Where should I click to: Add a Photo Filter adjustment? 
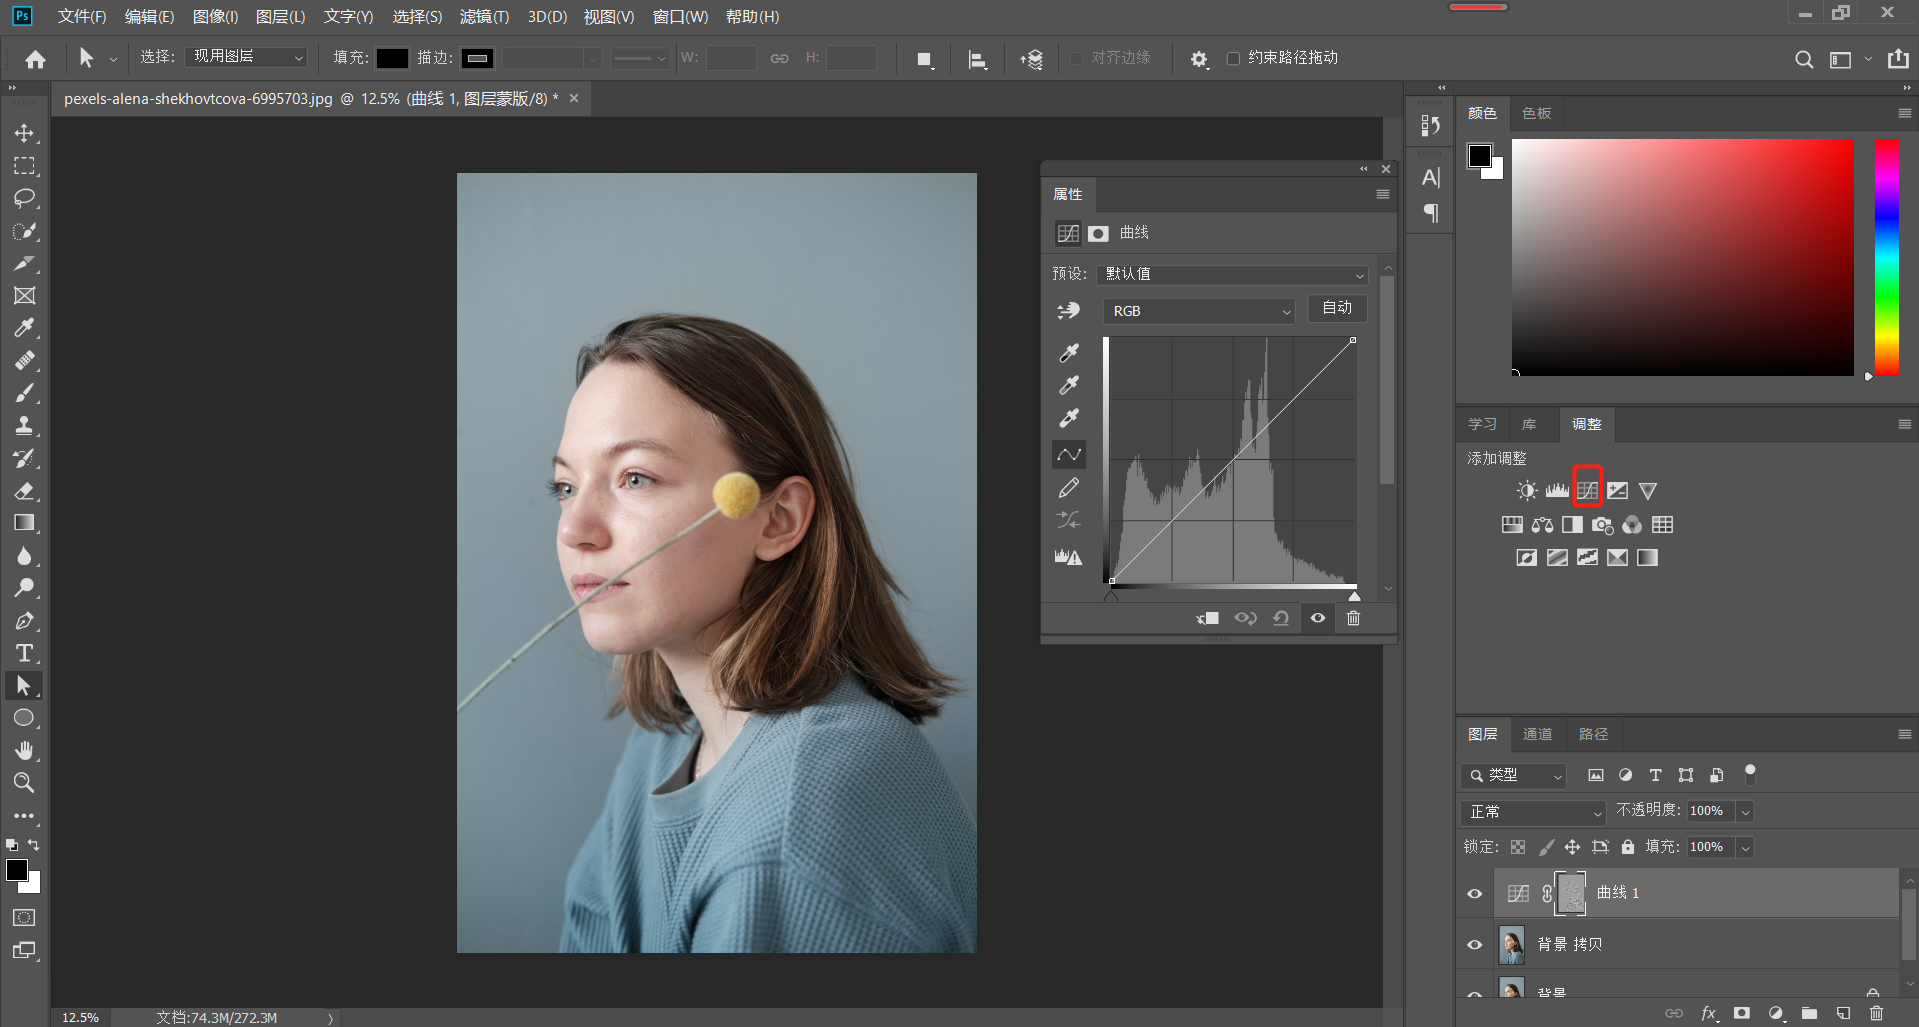pos(1602,525)
